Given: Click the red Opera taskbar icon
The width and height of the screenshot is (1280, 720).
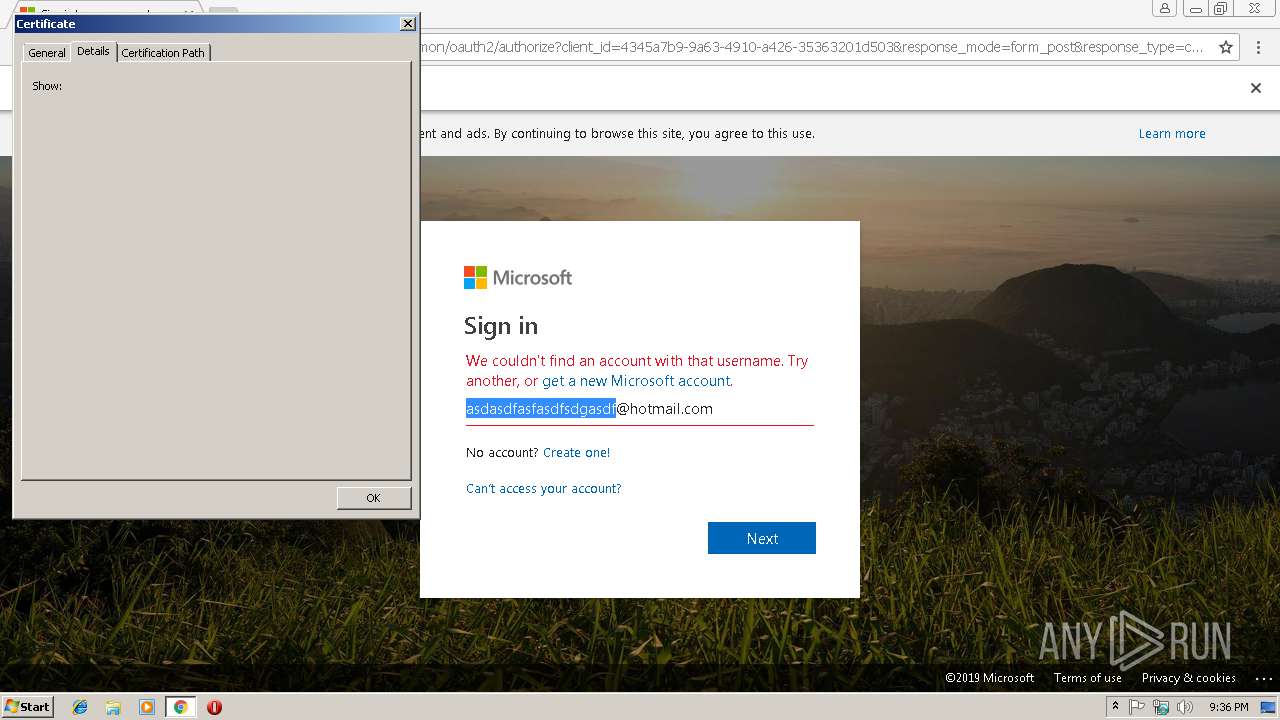Looking at the screenshot, I should (x=214, y=707).
